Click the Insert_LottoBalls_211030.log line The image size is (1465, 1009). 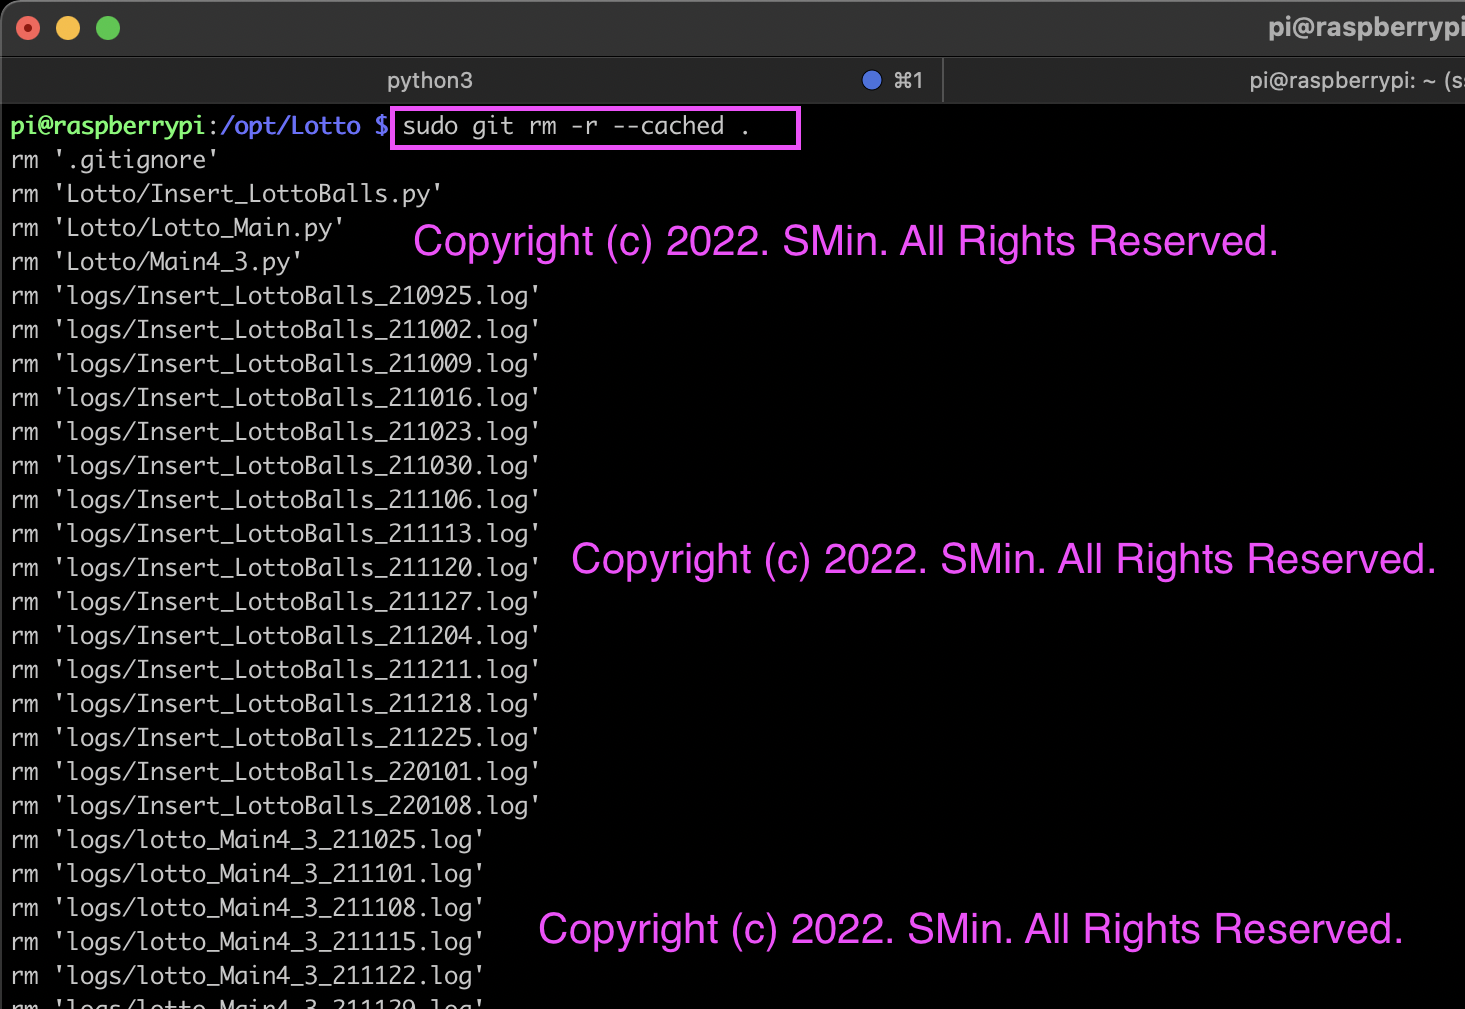point(275,466)
